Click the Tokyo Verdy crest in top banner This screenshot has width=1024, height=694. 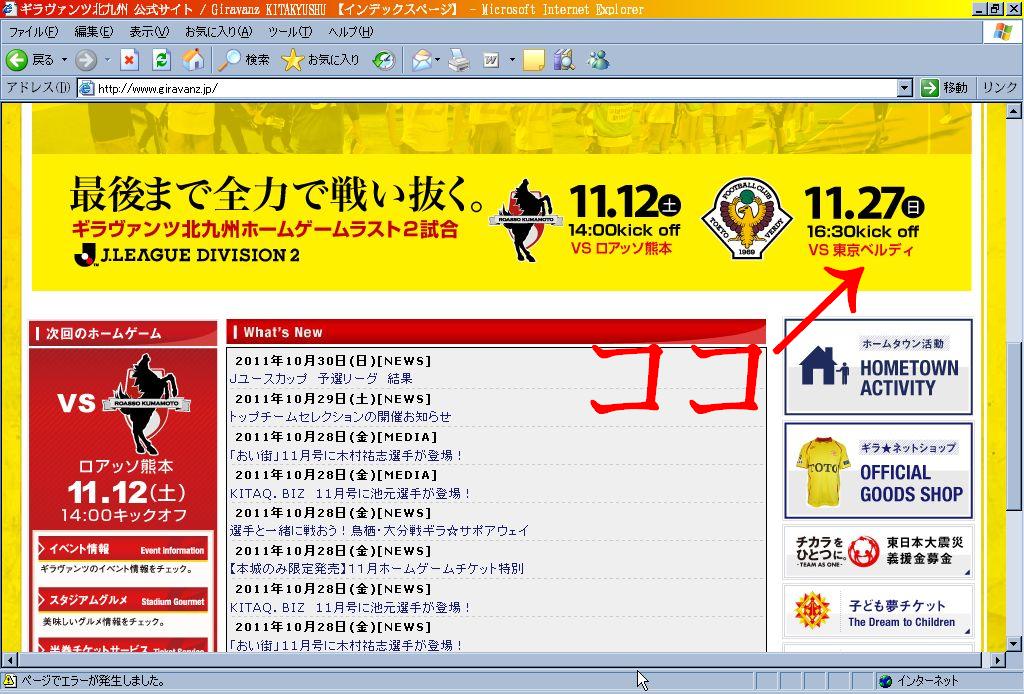point(746,219)
